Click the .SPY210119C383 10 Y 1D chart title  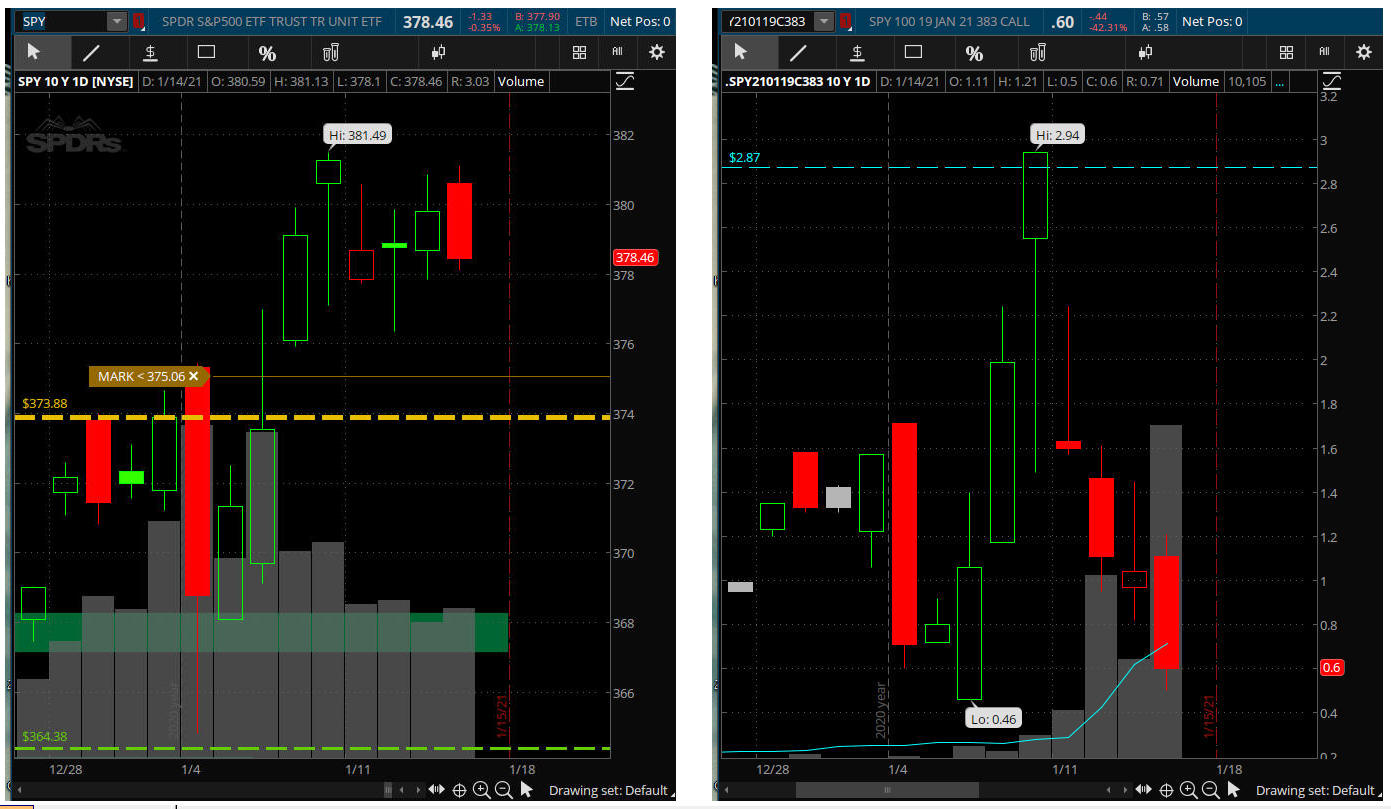coord(798,82)
